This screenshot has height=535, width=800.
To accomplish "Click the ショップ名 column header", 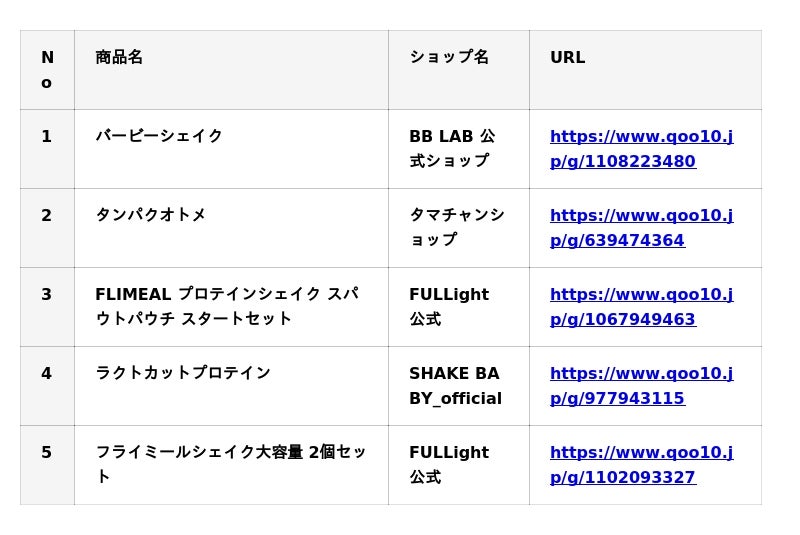I will (x=449, y=58).
